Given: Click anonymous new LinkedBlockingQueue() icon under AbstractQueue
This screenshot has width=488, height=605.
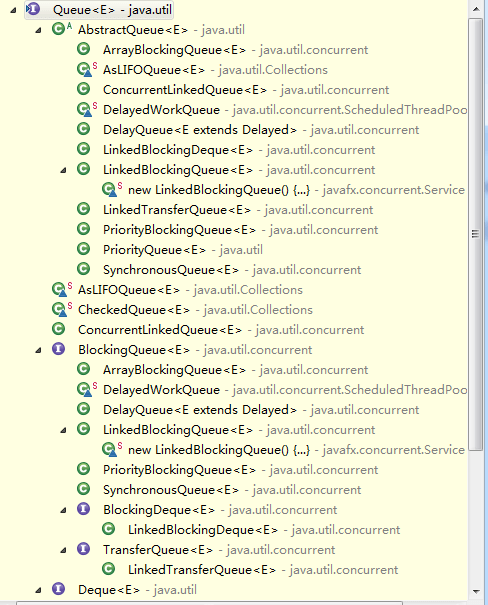Looking at the screenshot, I should pos(112,189).
